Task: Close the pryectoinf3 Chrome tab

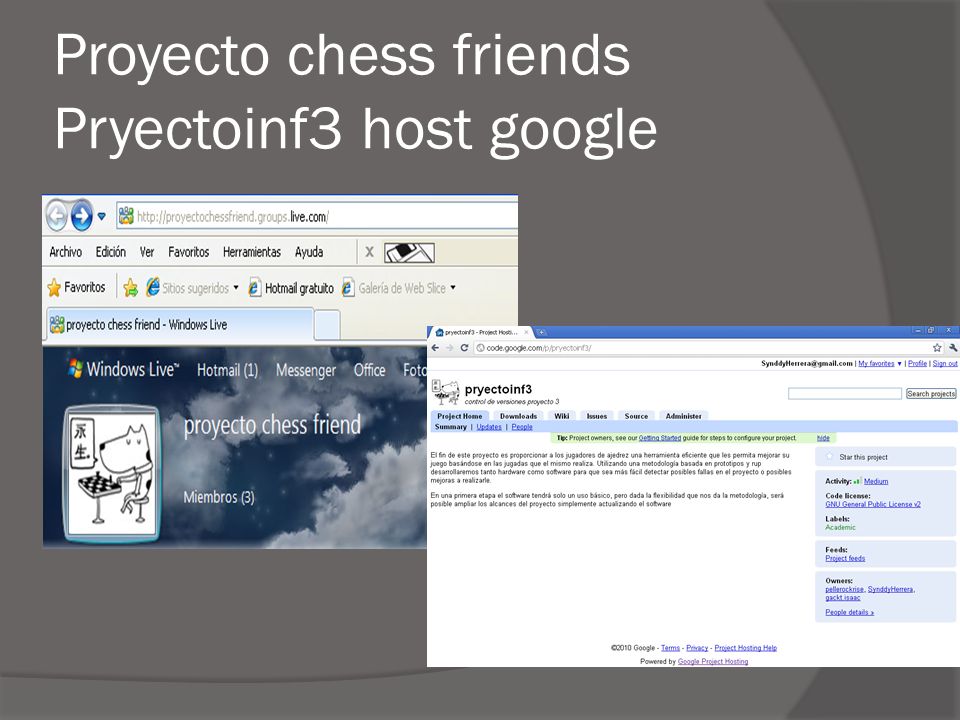Action: pyautogui.click(x=526, y=332)
